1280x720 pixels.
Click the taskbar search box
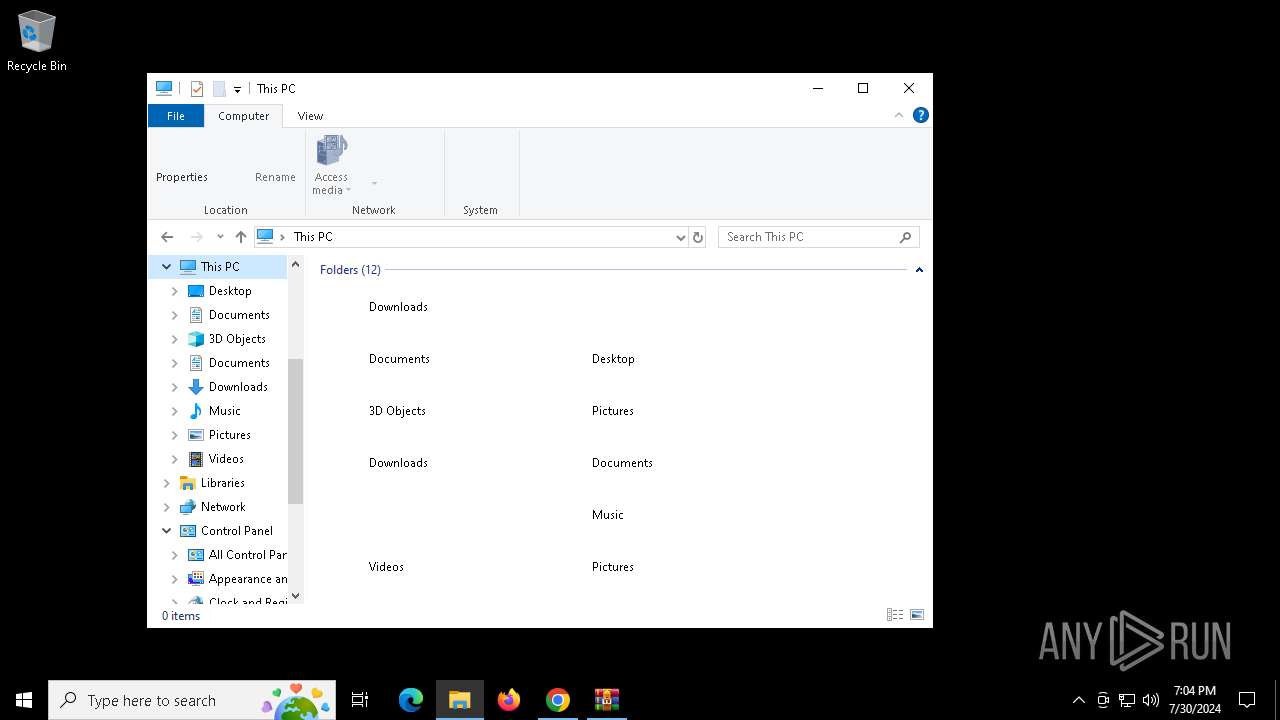192,700
